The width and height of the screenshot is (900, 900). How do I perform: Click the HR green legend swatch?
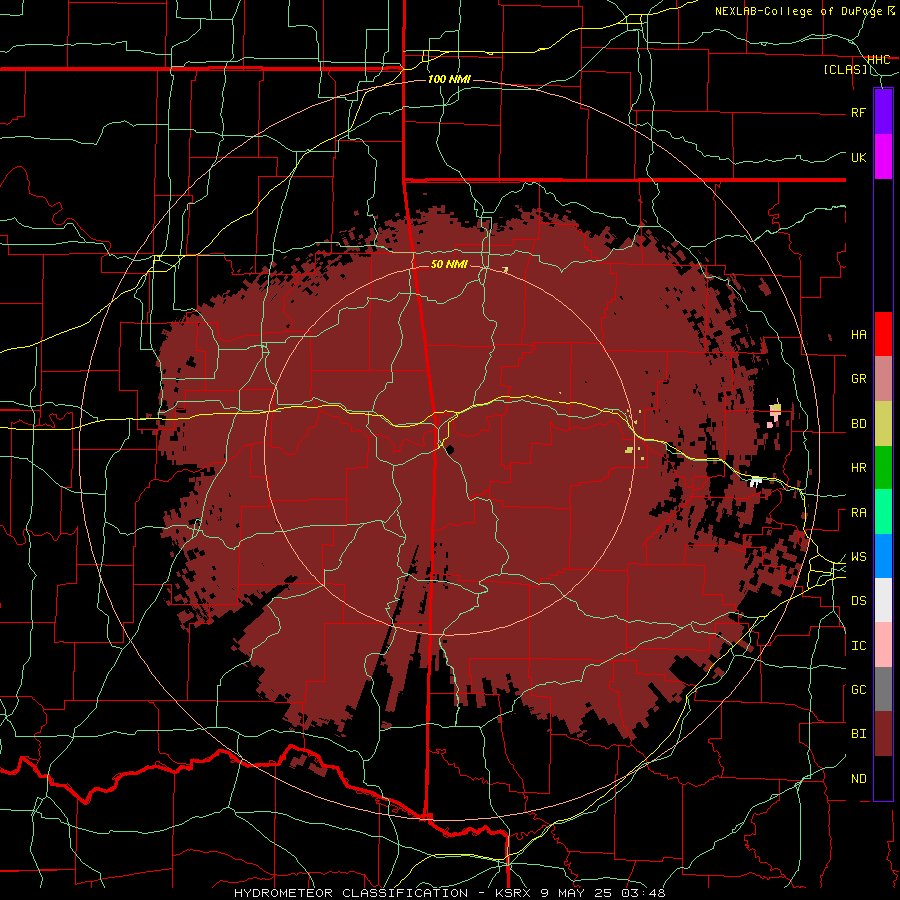[883, 468]
